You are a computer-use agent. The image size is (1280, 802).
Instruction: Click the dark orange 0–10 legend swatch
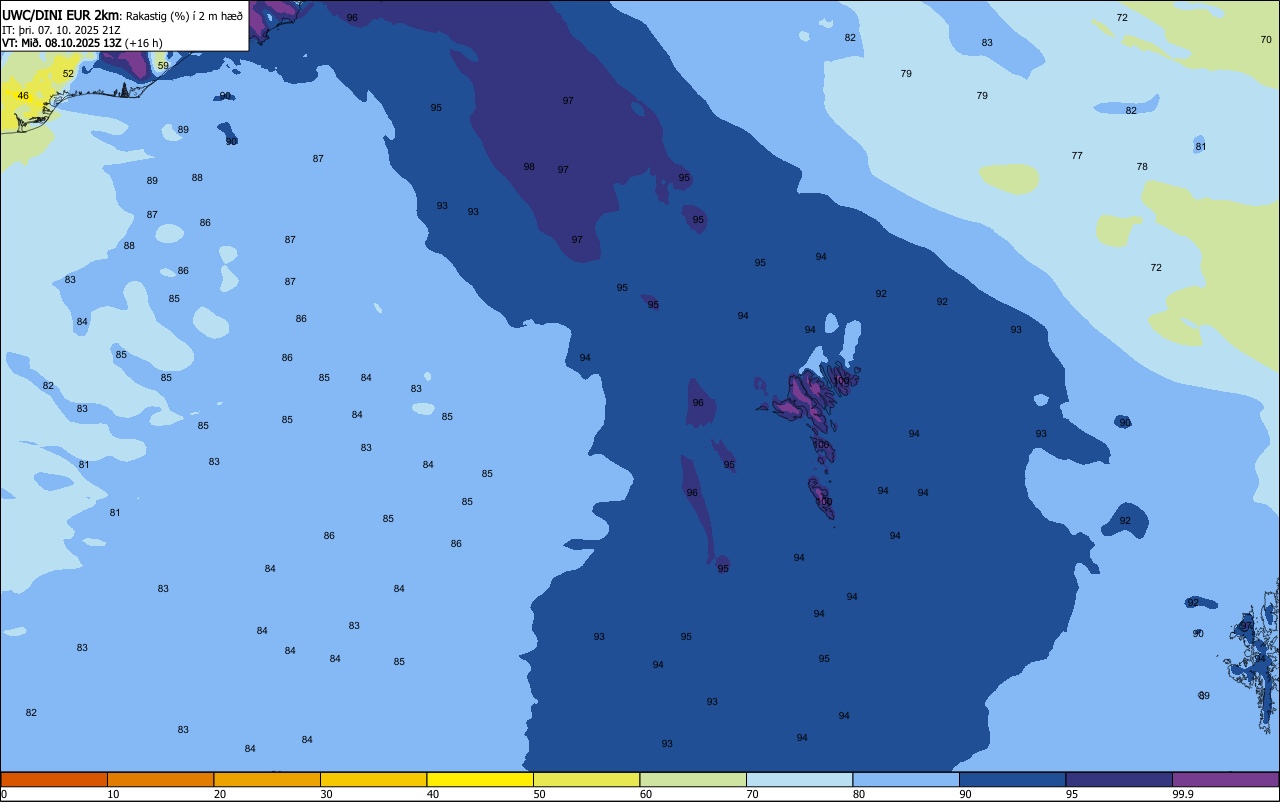(54, 779)
